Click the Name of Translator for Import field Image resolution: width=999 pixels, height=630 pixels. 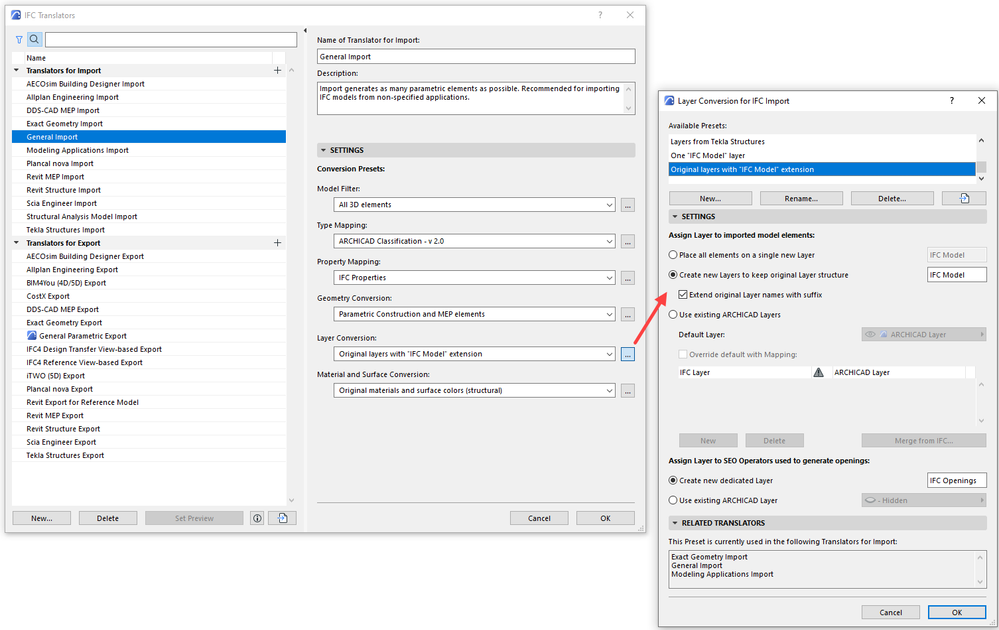coord(476,57)
